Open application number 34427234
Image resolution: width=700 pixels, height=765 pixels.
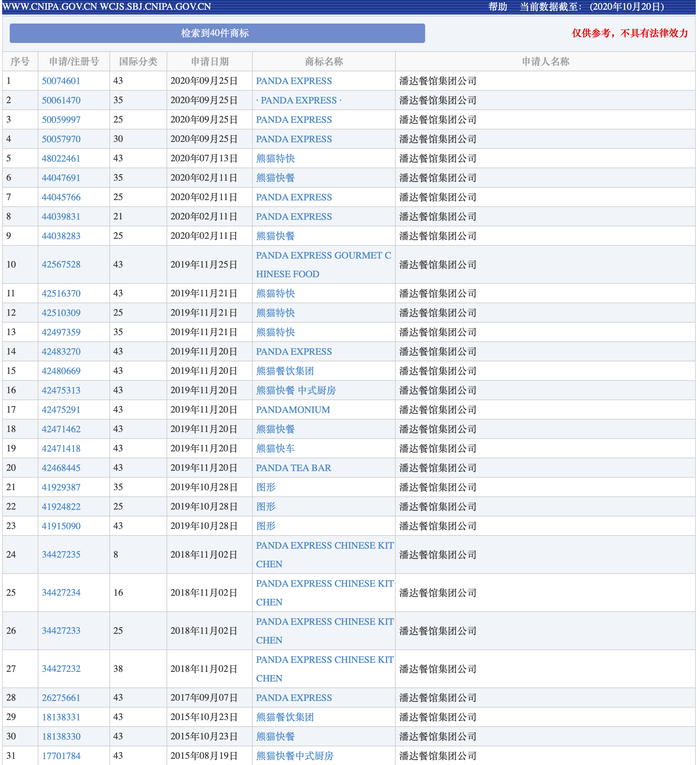(61, 593)
